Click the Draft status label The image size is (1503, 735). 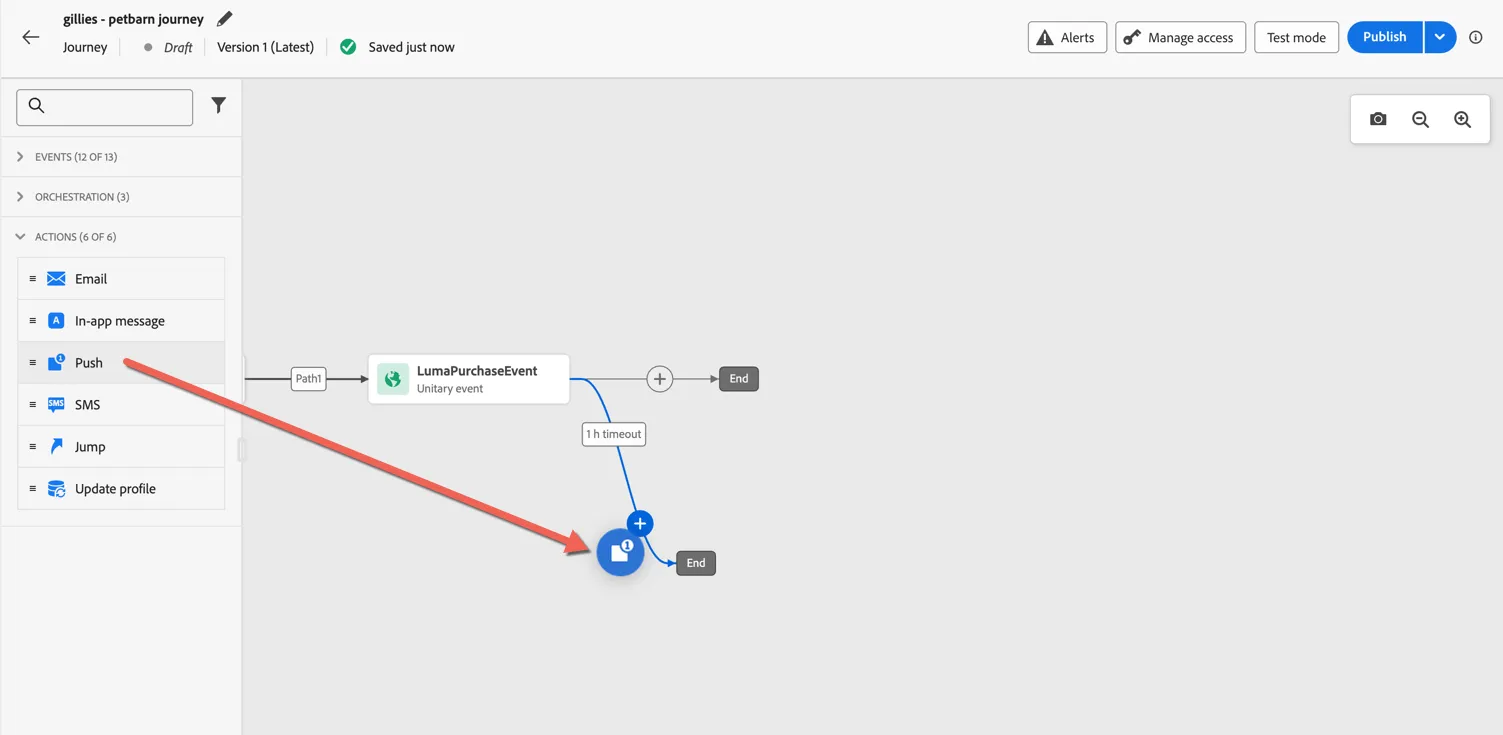click(x=178, y=47)
